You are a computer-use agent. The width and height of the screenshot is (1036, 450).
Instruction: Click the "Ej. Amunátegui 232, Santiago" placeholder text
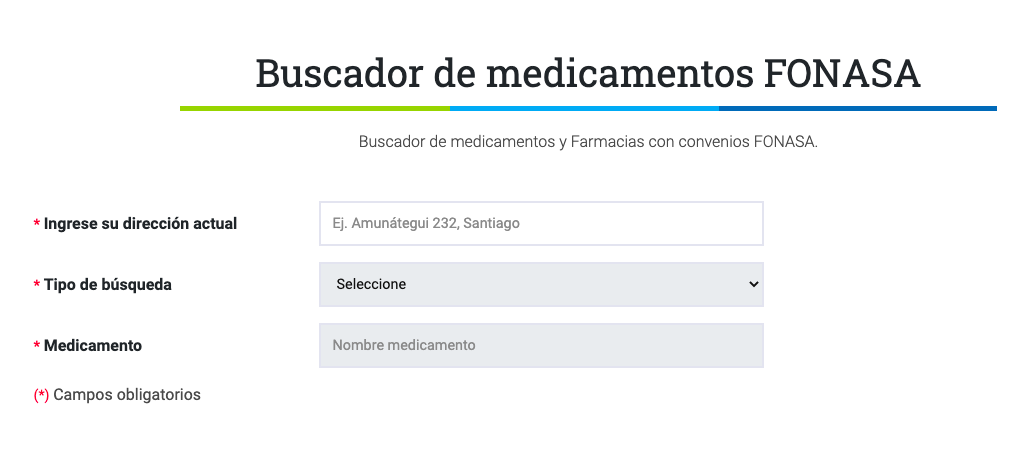(x=426, y=224)
